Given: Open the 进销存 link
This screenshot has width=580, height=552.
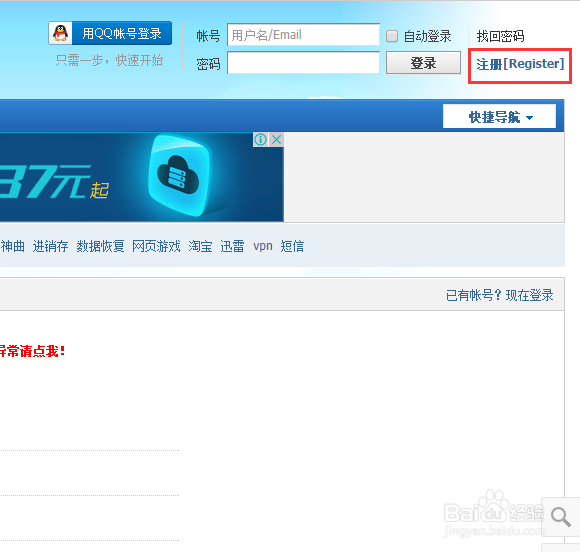Looking at the screenshot, I should click(x=50, y=246).
